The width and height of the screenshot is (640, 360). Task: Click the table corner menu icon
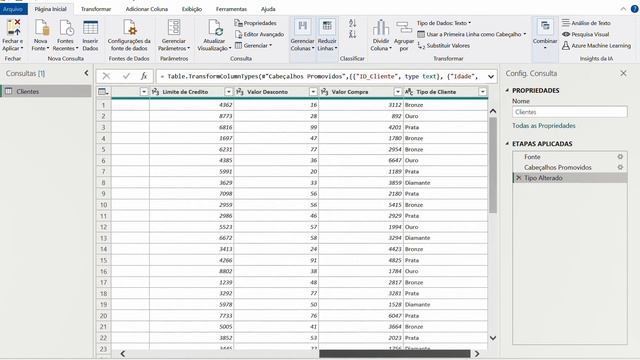click(x=103, y=92)
